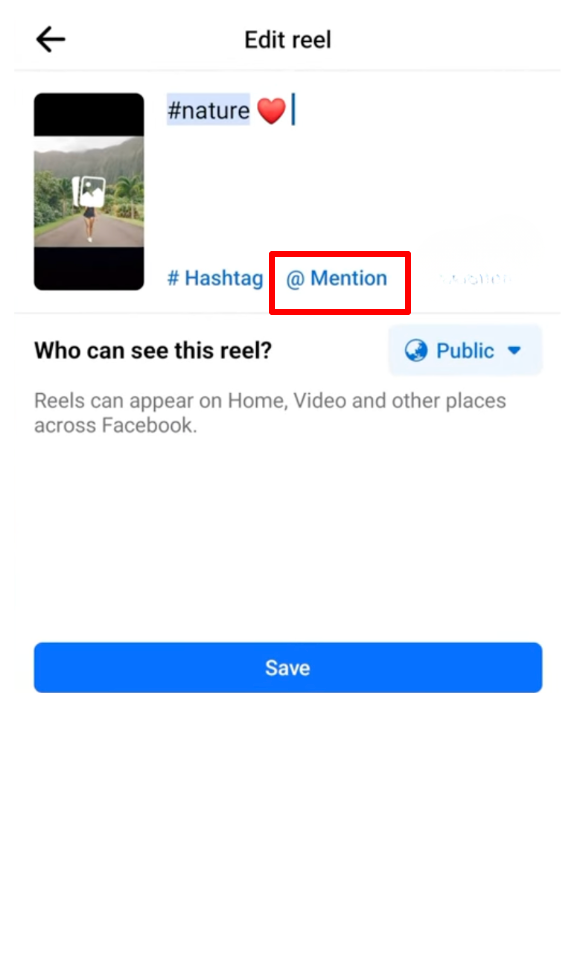Tap the faded option right of Mention

point(474,279)
